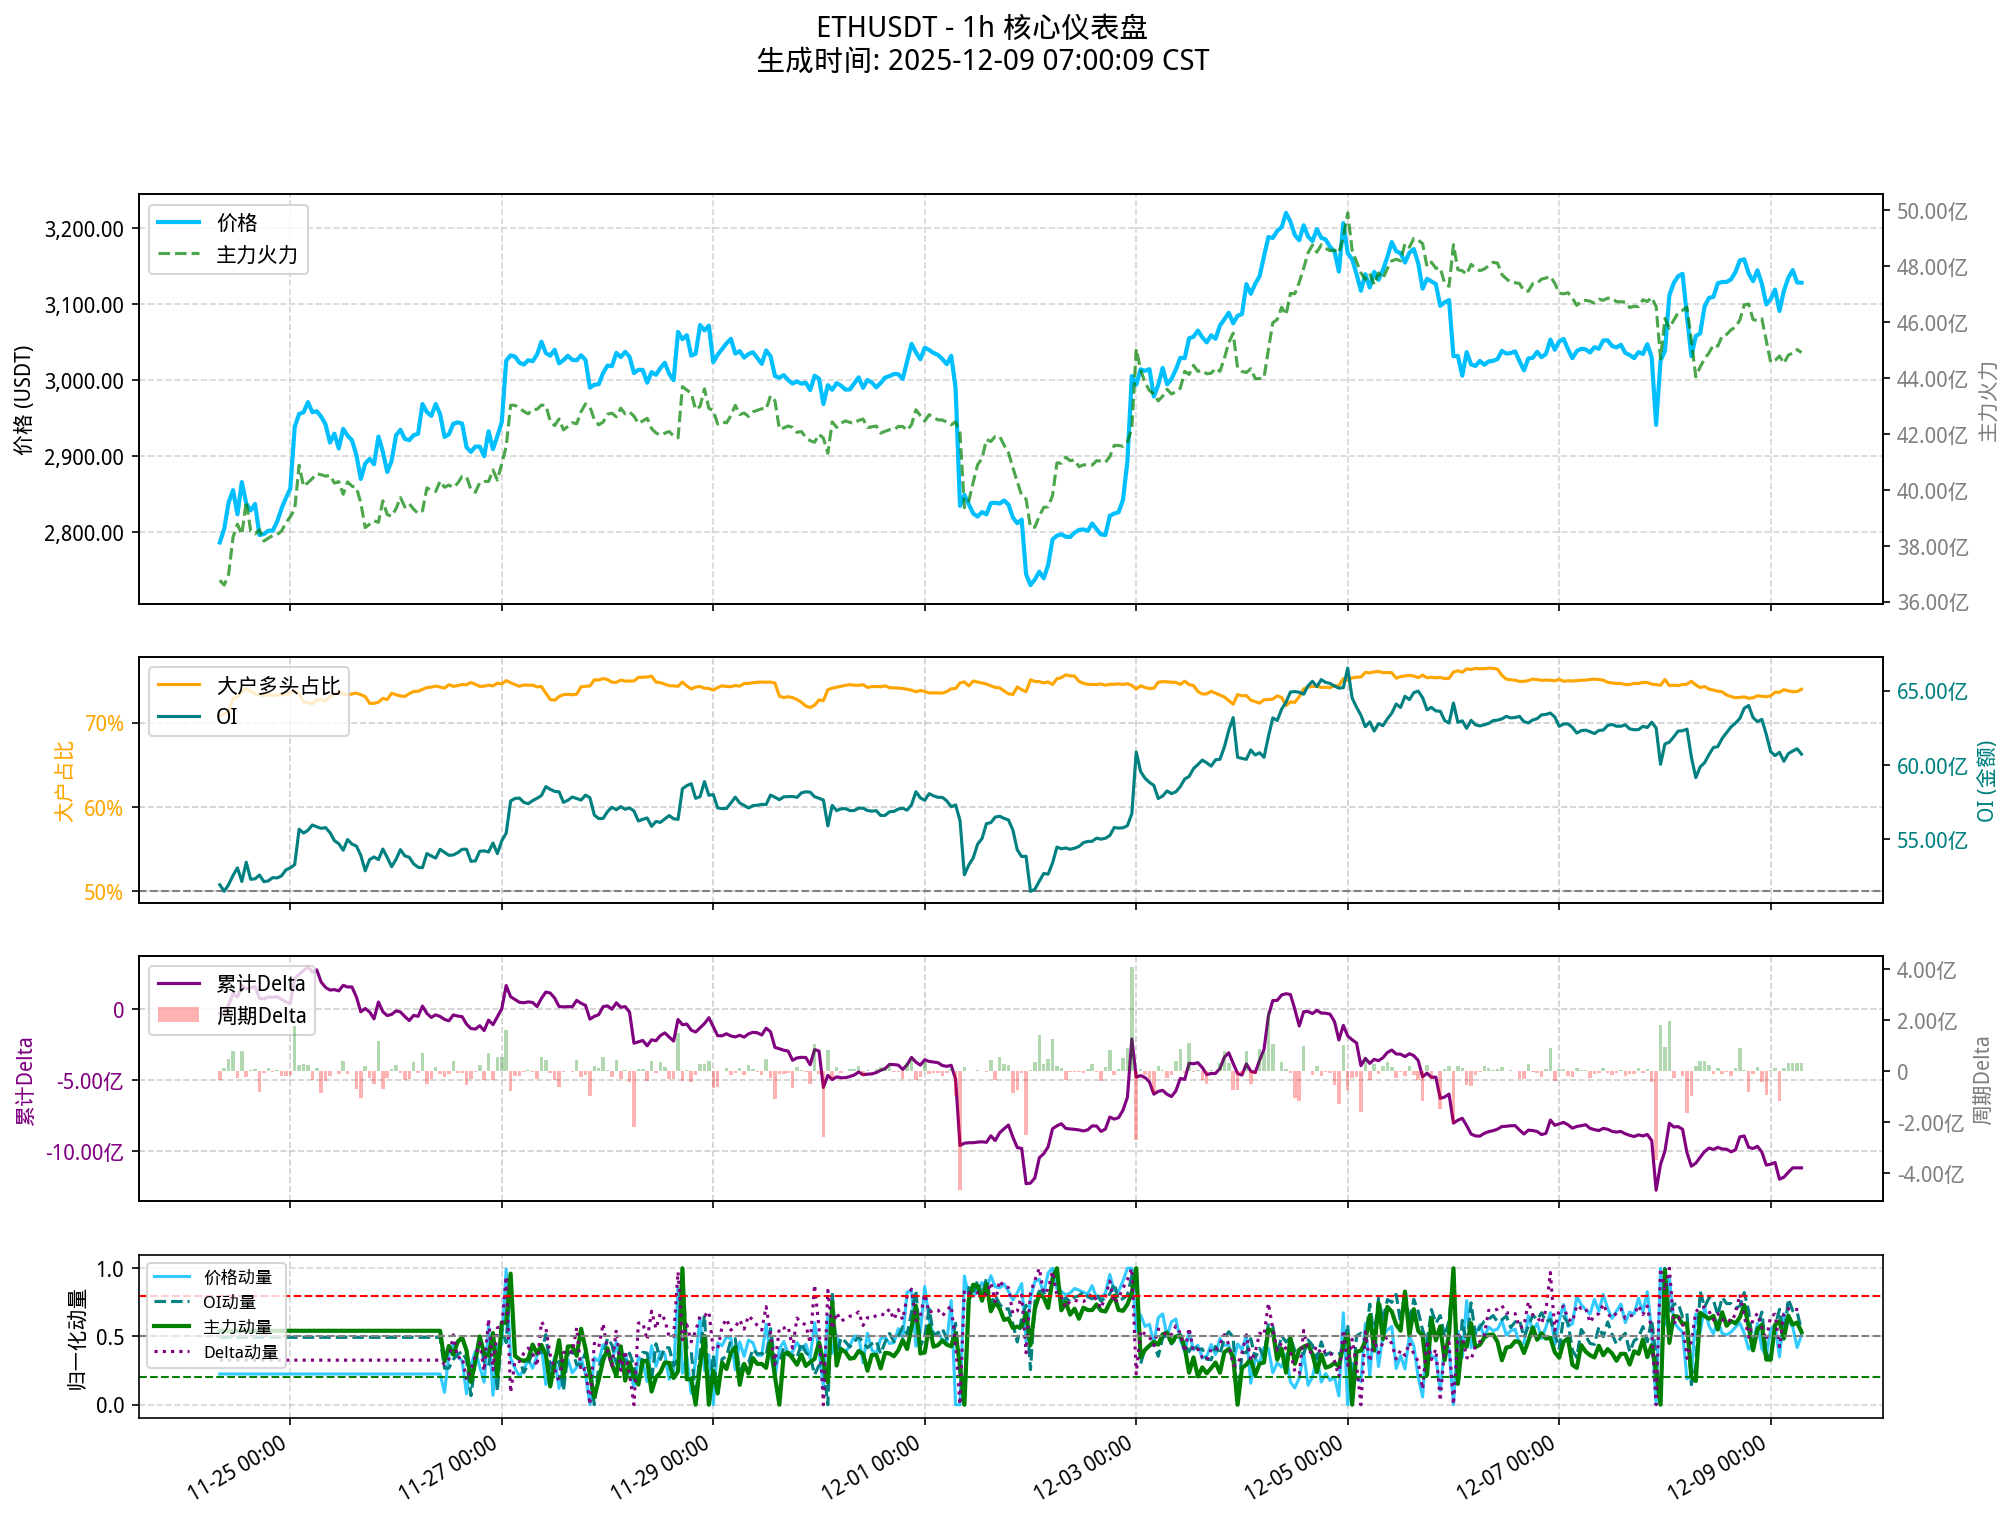Click the 70% 大户占比 axis tick
2013x1521 pixels.
[104, 723]
